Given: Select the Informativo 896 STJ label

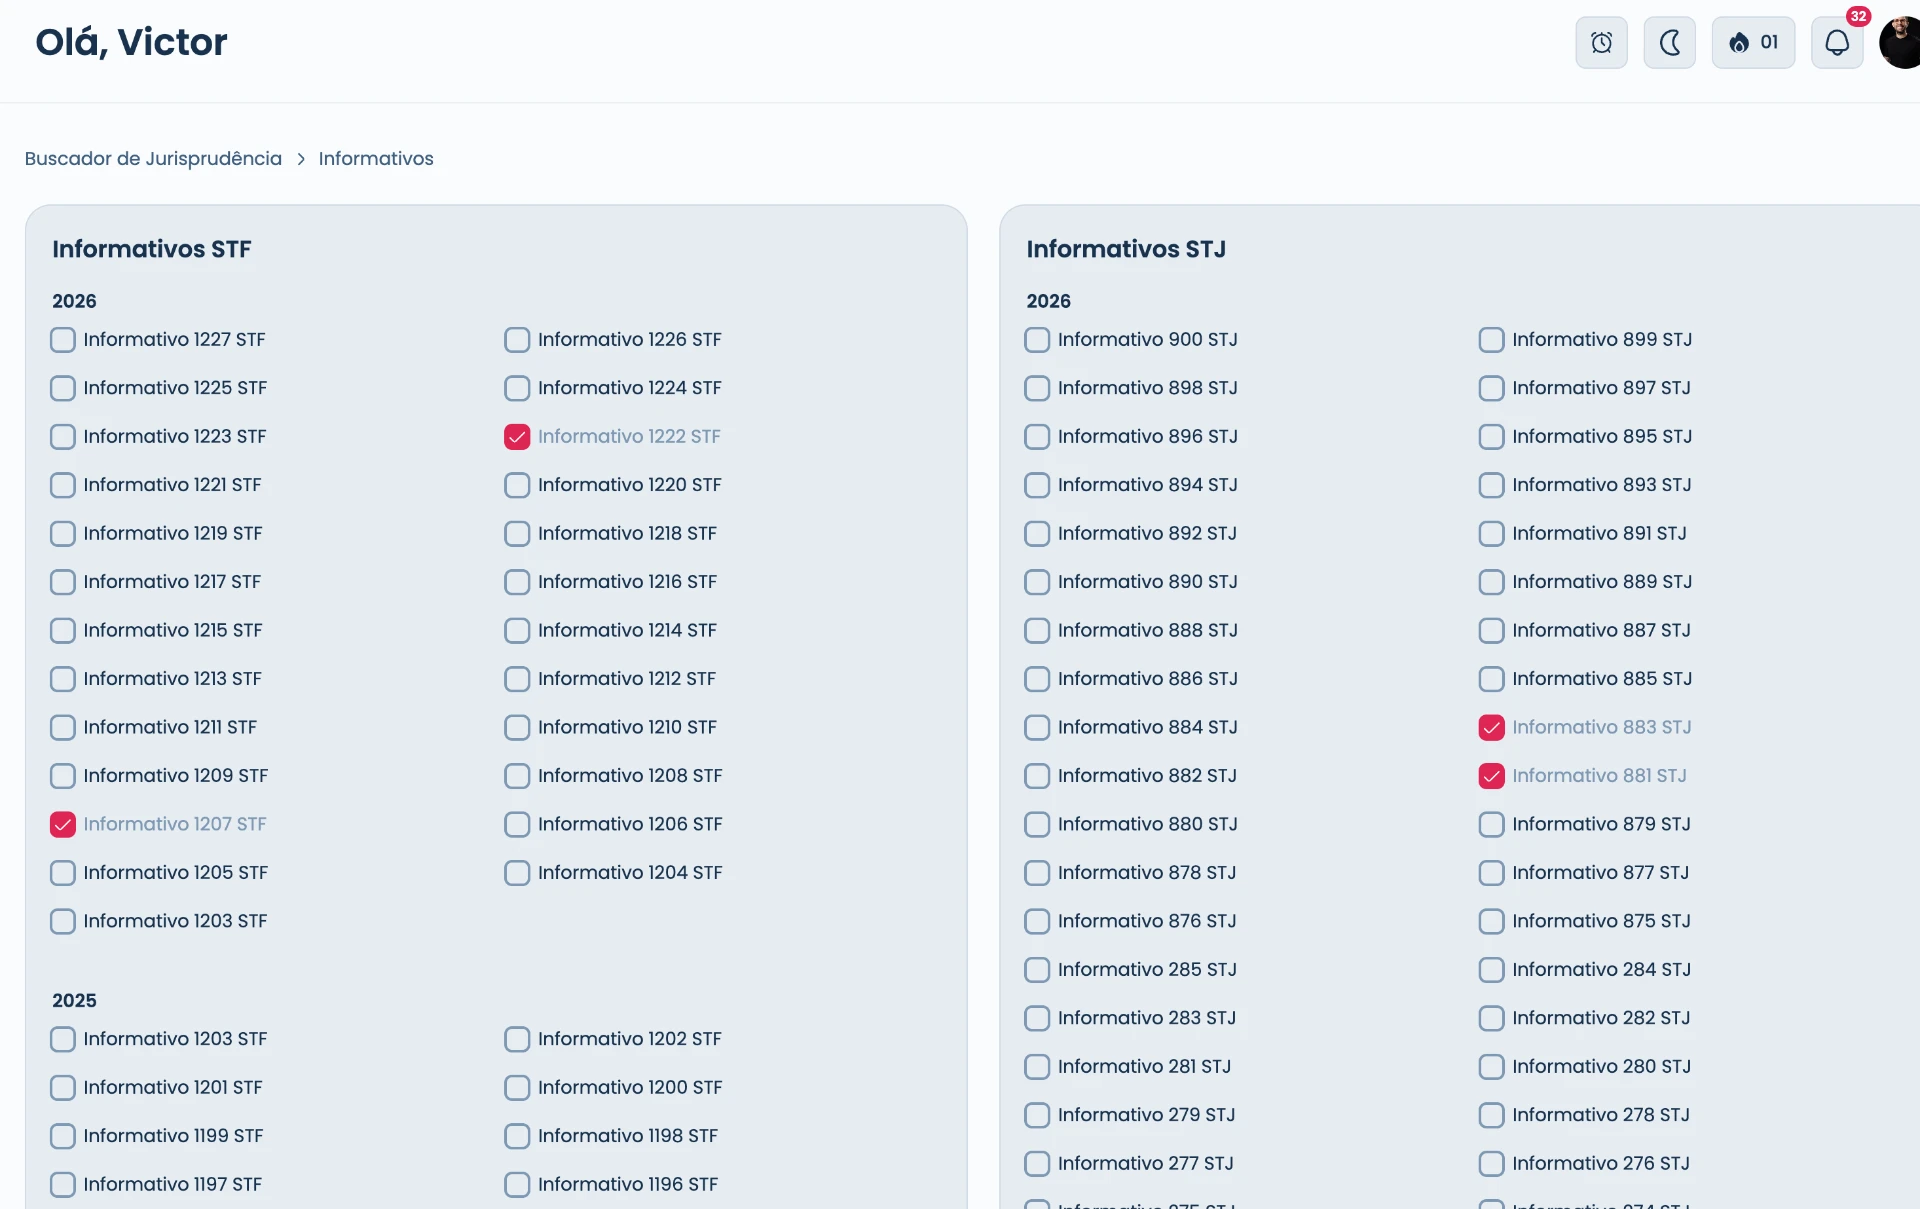Looking at the screenshot, I should coord(1148,437).
